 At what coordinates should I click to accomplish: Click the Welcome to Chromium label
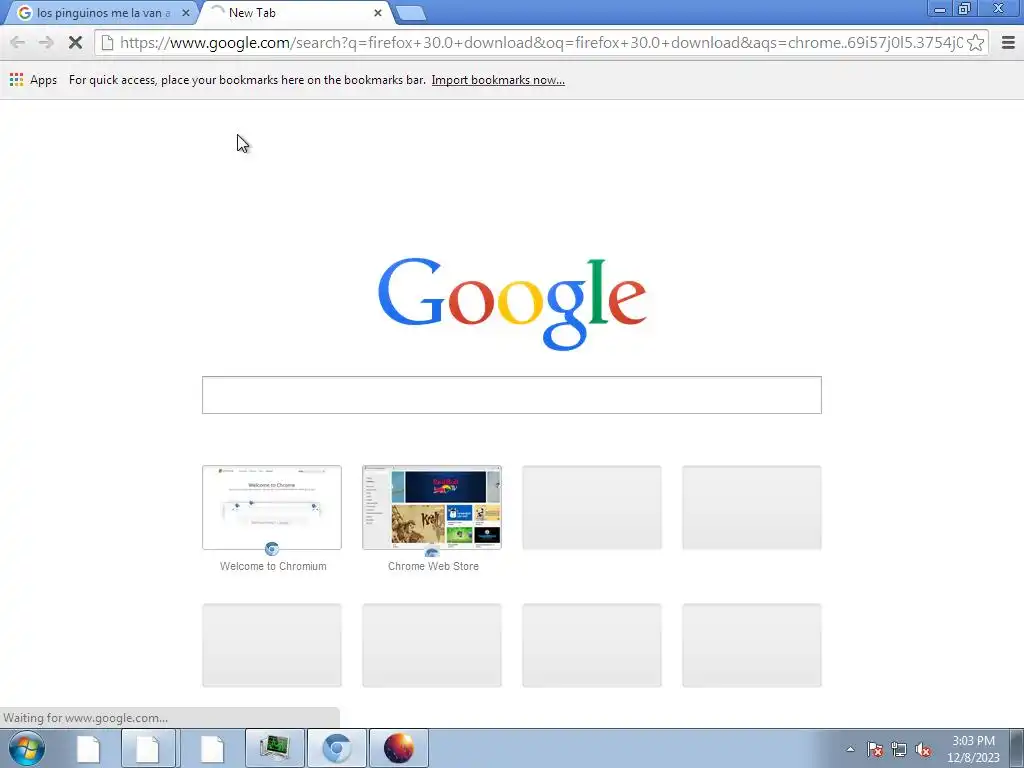273,566
